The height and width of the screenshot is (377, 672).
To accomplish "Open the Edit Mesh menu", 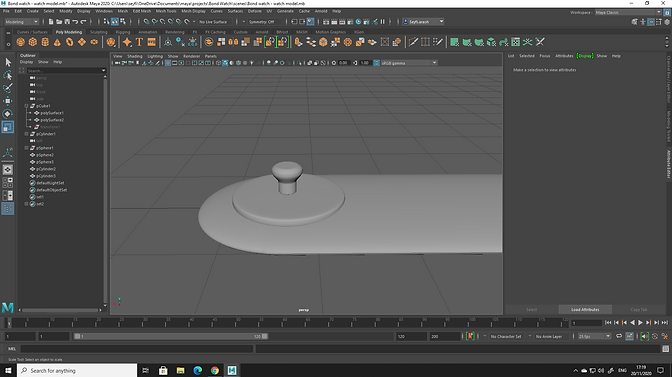I will pos(141,11).
